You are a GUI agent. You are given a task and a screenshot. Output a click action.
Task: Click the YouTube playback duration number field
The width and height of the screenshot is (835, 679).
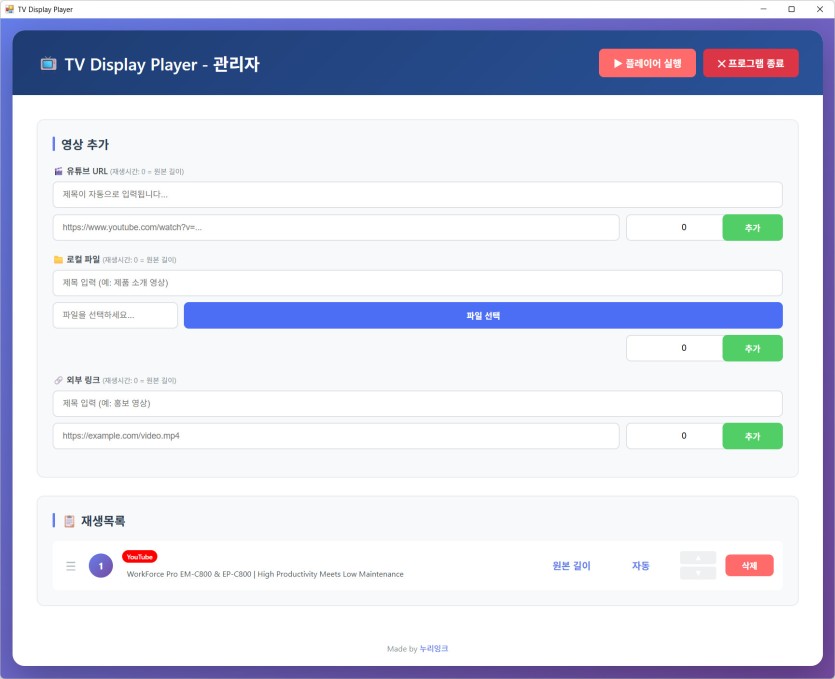[674, 227]
